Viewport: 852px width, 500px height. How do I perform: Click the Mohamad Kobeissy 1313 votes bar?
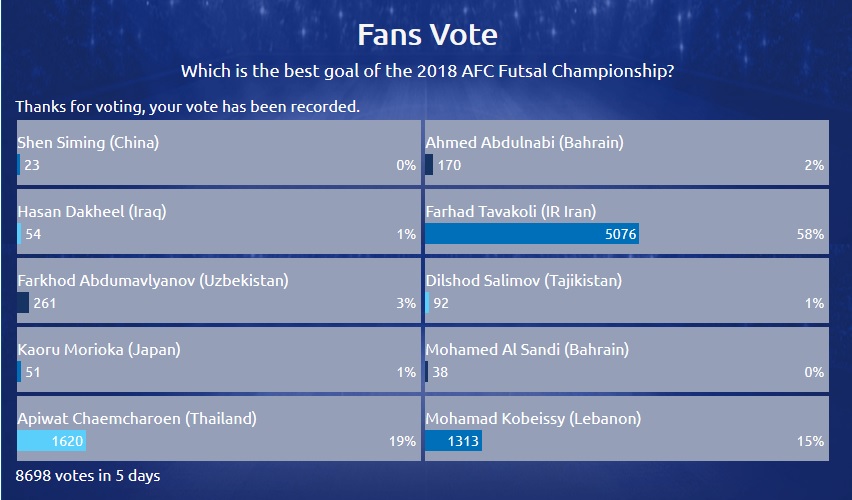point(453,441)
